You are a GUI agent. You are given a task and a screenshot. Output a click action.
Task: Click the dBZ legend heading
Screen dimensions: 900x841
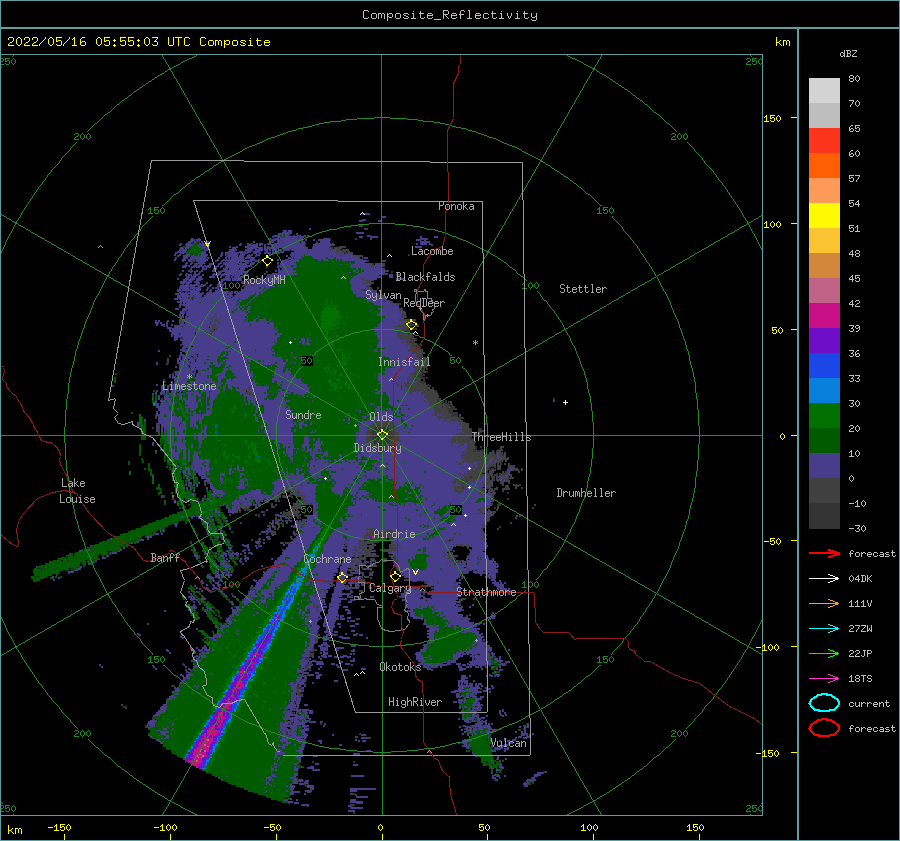848,53
